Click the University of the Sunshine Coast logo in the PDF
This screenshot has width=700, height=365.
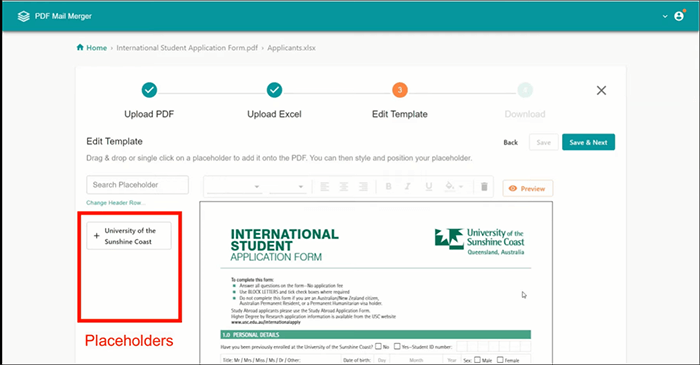(x=479, y=241)
